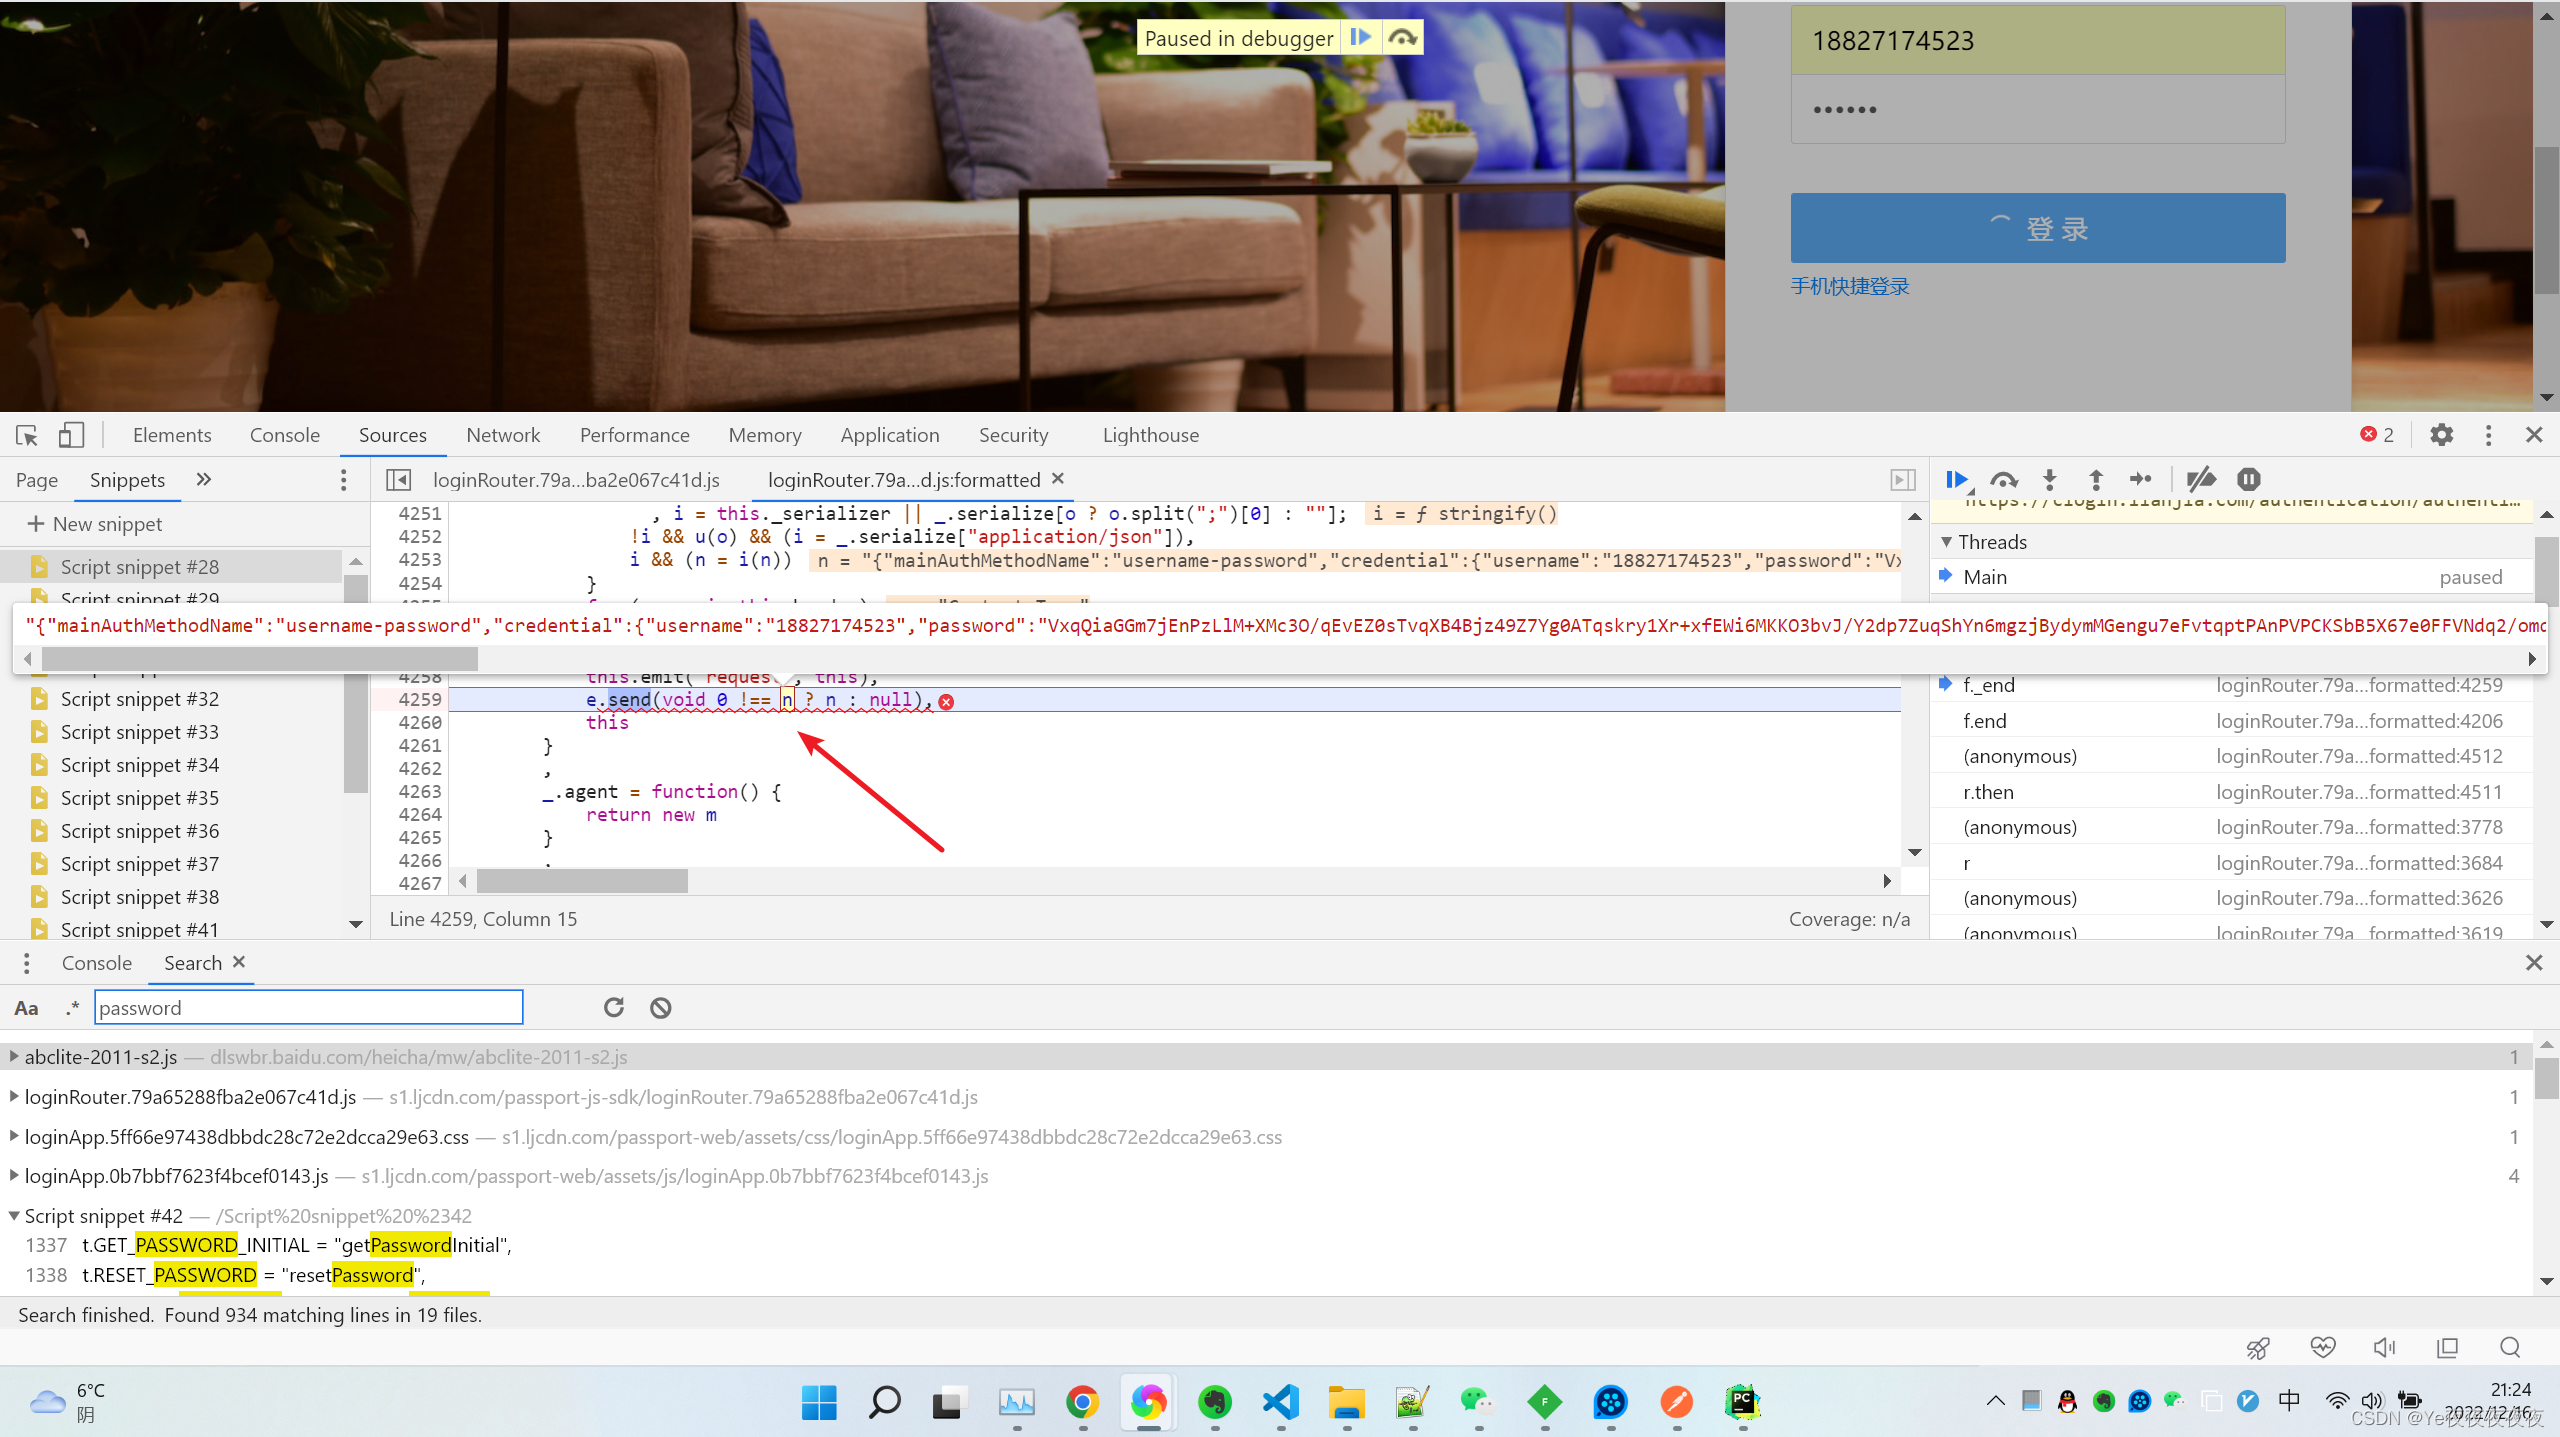Toggle device toolbar icon
2560x1437 pixels.
click(x=70, y=435)
